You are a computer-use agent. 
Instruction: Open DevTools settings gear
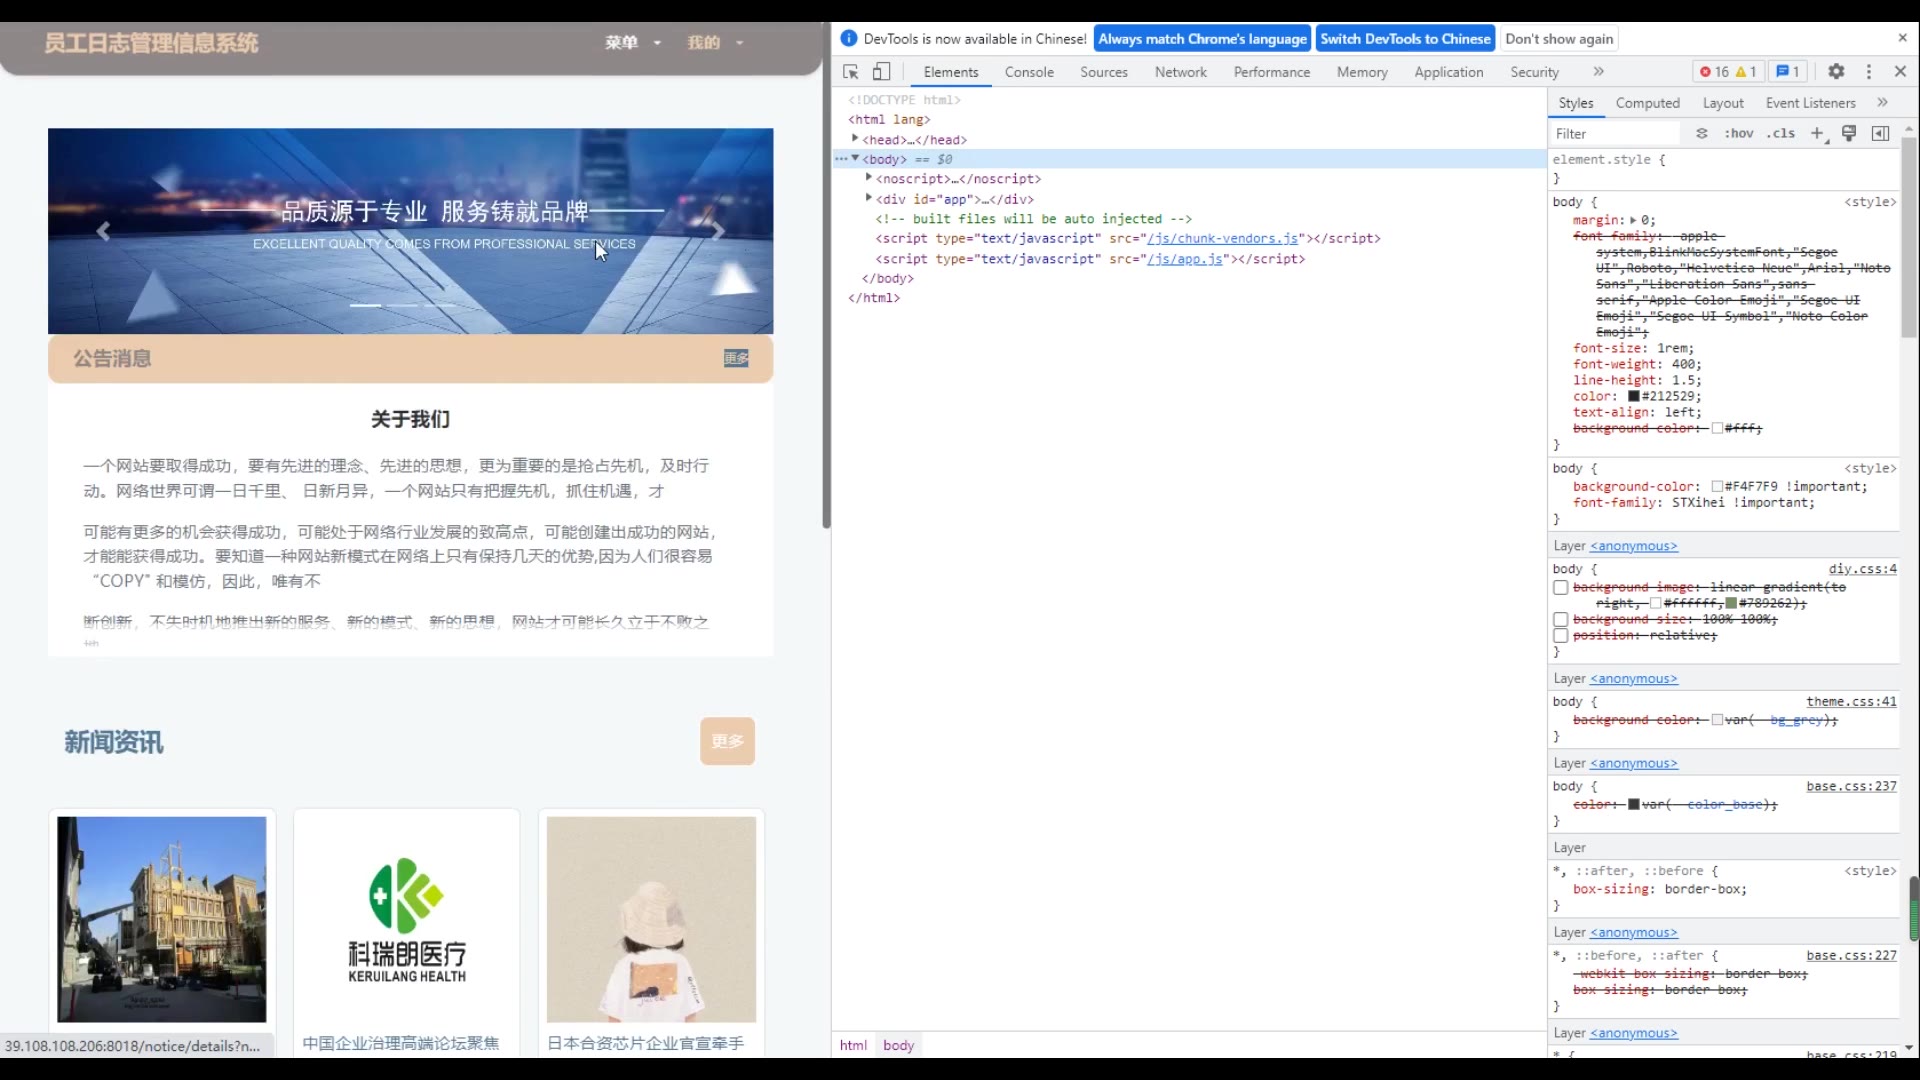1836,72
